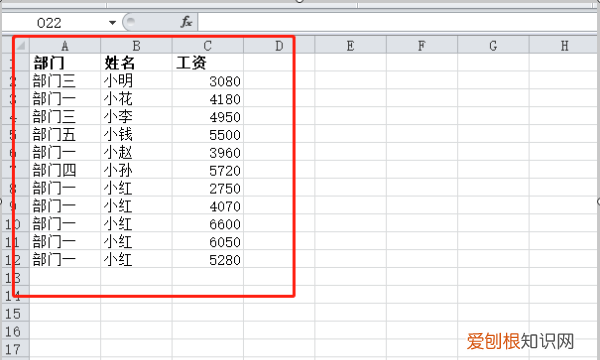Select the 小钱 name cell
The height and width of the screenshot is (360, 600).
coord(136,134)
